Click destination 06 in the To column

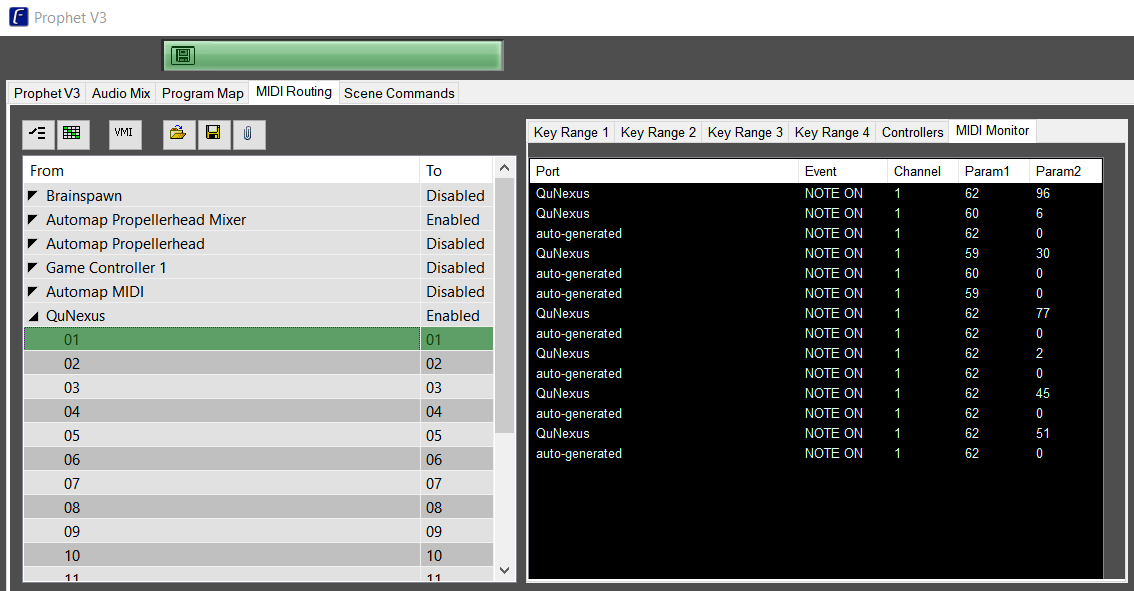[456, 459]
